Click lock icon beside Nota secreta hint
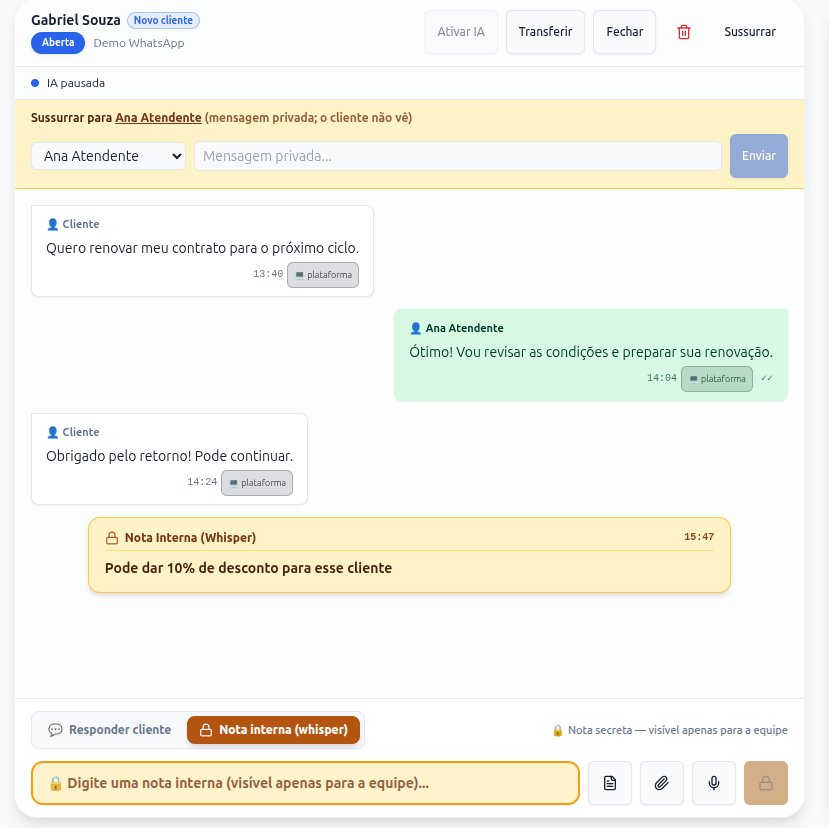Viewport: 829px width, 828px height. tap(557, 730)
